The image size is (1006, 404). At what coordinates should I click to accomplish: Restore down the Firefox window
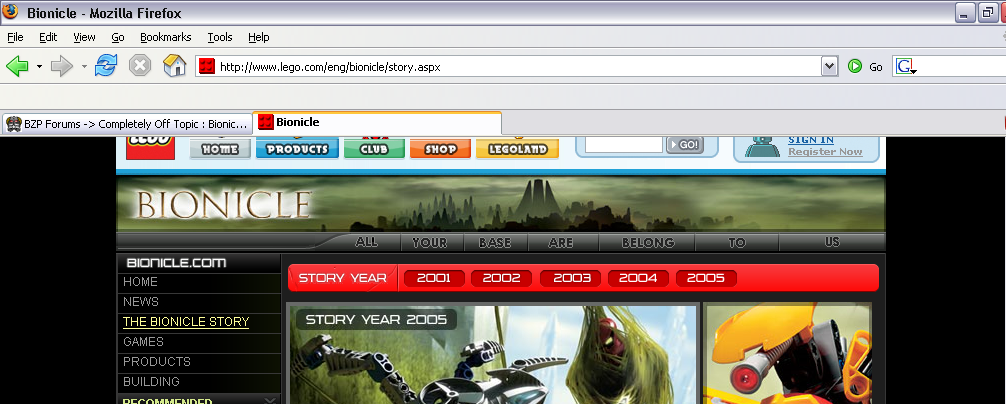988,12
